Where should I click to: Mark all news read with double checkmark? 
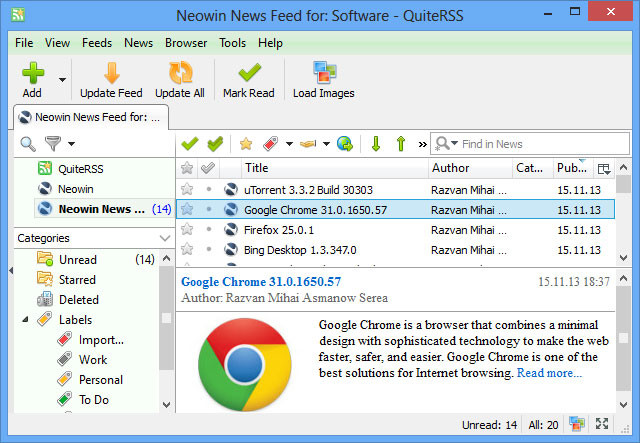215,144
